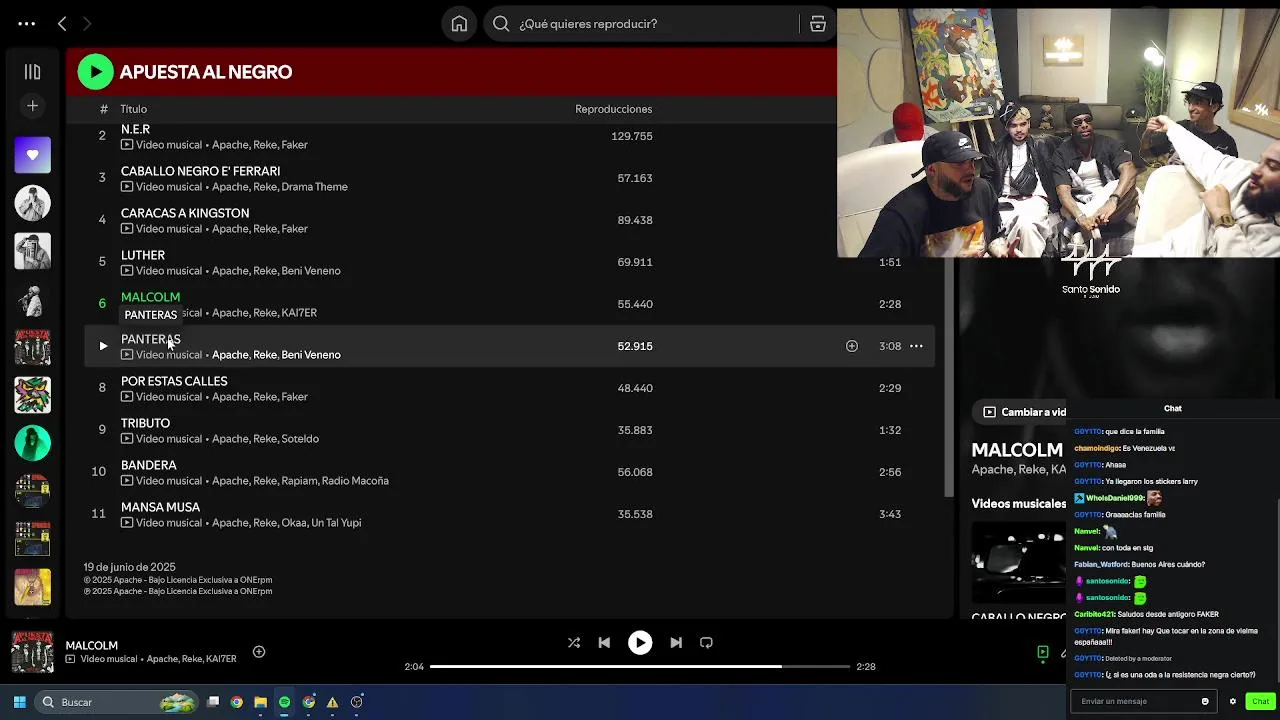Toggle shuffle in the player bar
Viewport: 1280px width, 720px height.
pos(574,643)
